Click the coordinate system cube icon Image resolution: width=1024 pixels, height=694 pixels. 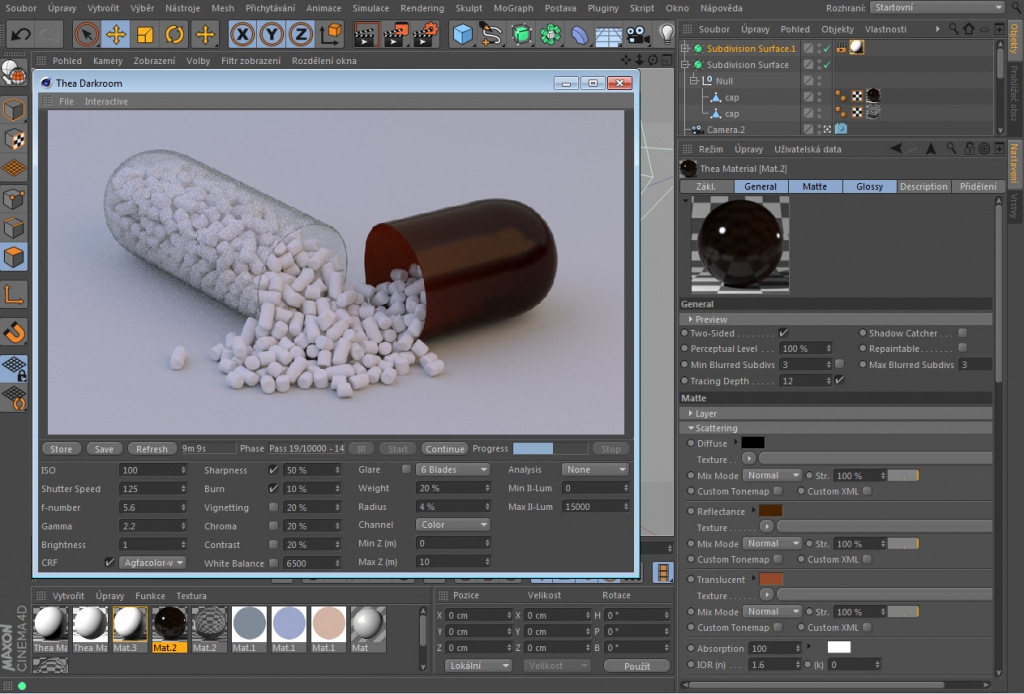coord(330,34)
